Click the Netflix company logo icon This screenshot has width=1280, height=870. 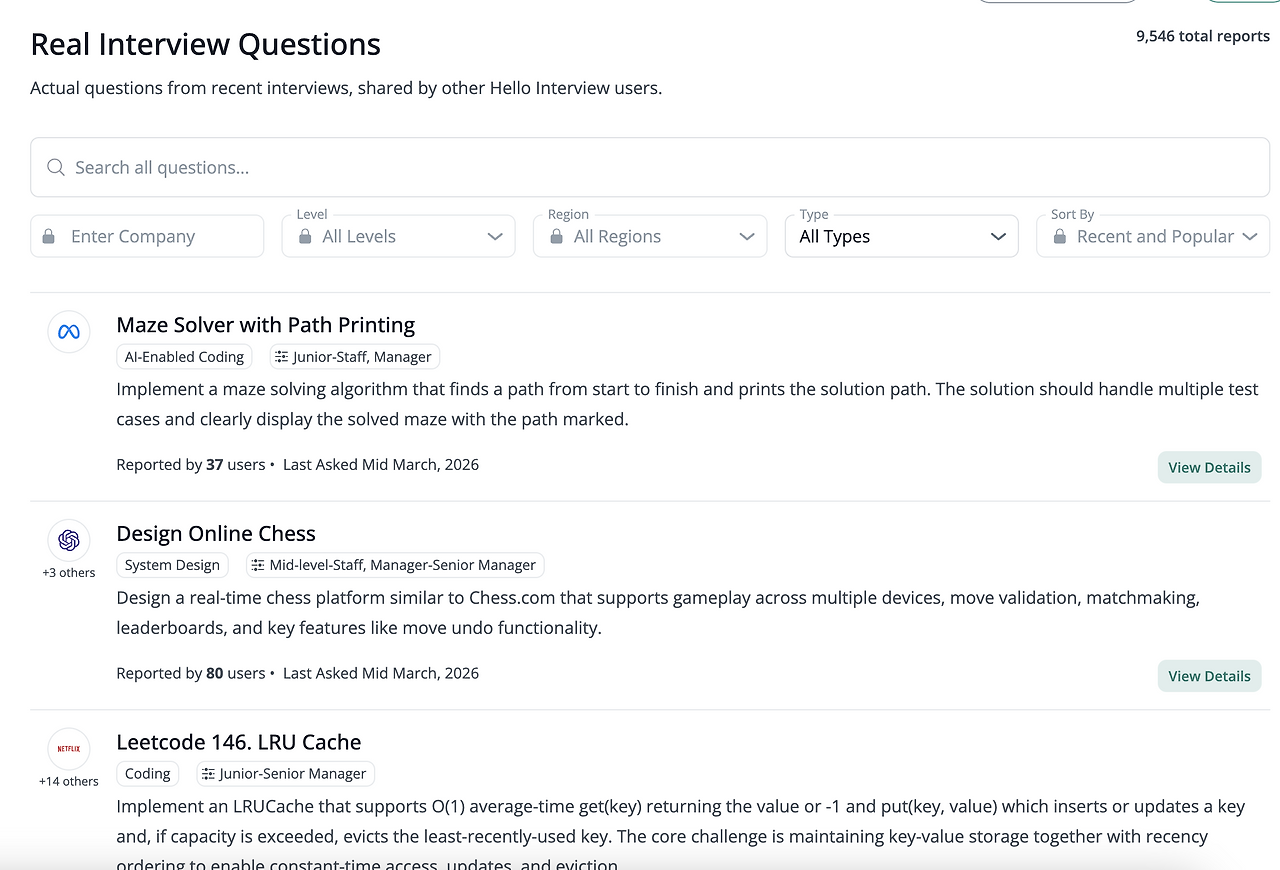[69, 749]
